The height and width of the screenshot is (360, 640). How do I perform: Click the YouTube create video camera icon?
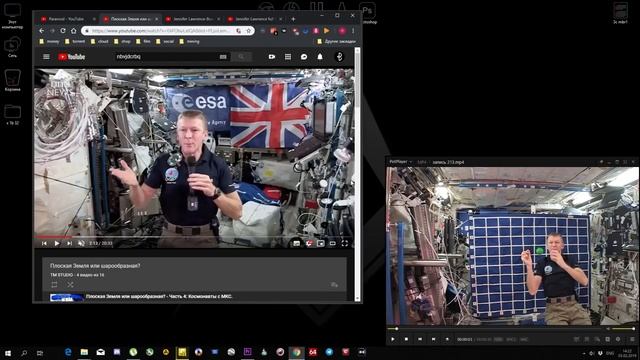click(x=272, y=57)
